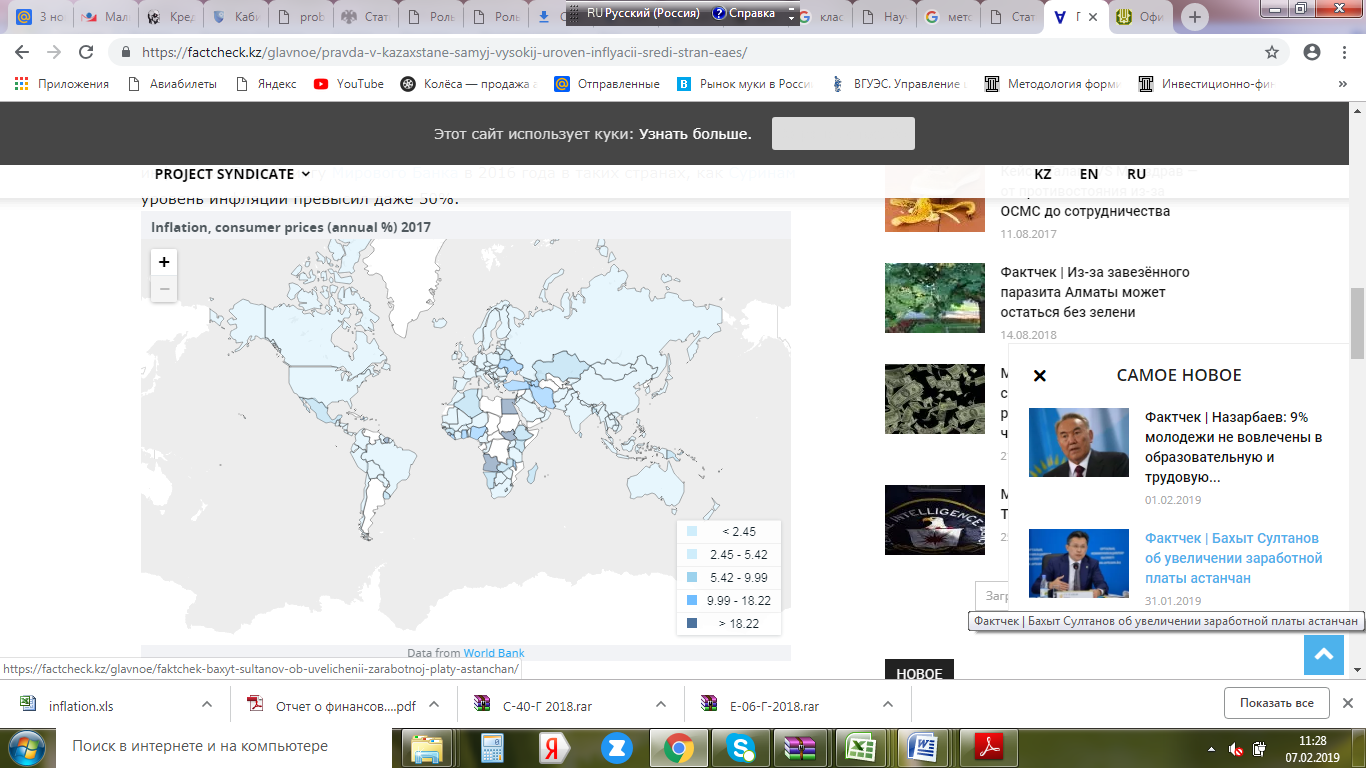Viewport: 1366px width, 768px height.
Task: Open options for Отчет о финансов pdf download
Action: click(434, 704)
